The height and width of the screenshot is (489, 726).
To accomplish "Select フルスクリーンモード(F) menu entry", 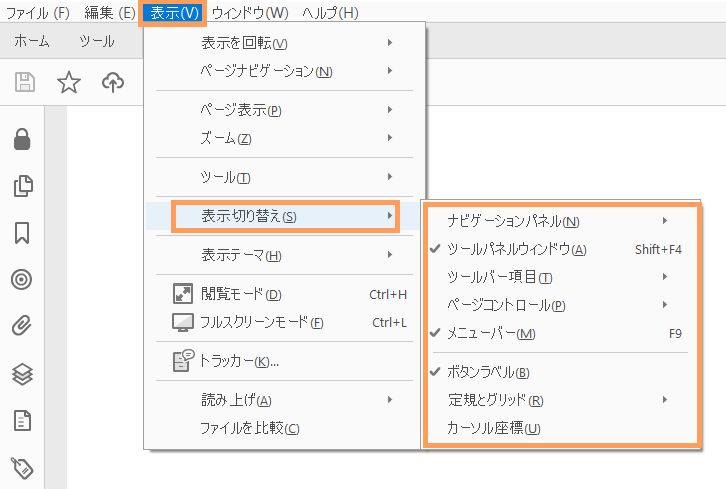I will [284, 322].
